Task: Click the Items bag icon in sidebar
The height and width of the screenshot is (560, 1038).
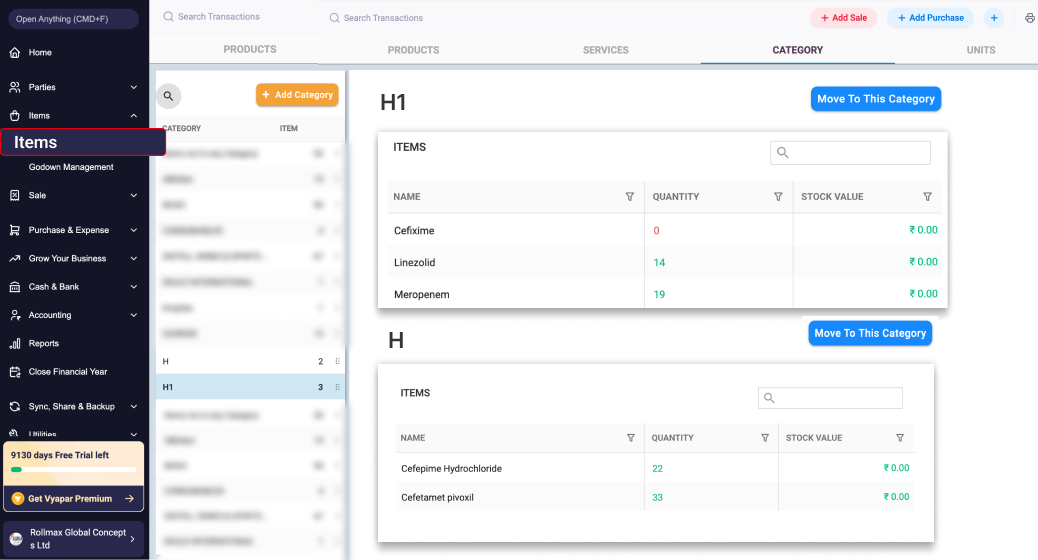Action: tap(15, 116)
